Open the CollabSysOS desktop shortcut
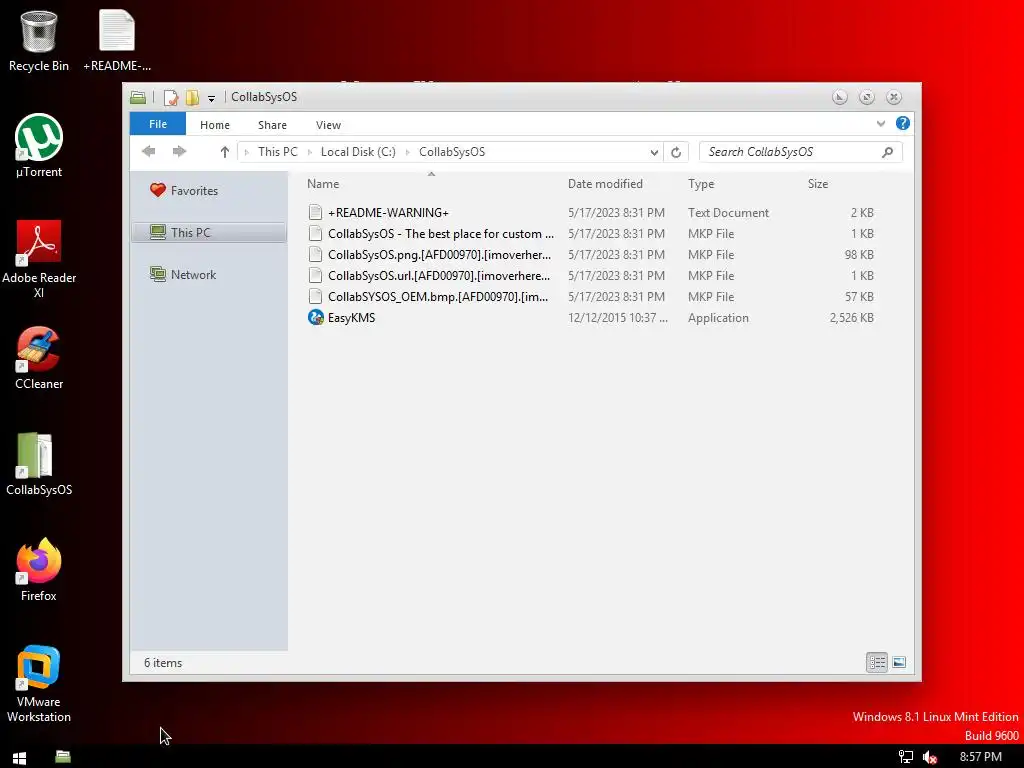The width and height of the screenshot is (1024, 768). pos(39,464)
